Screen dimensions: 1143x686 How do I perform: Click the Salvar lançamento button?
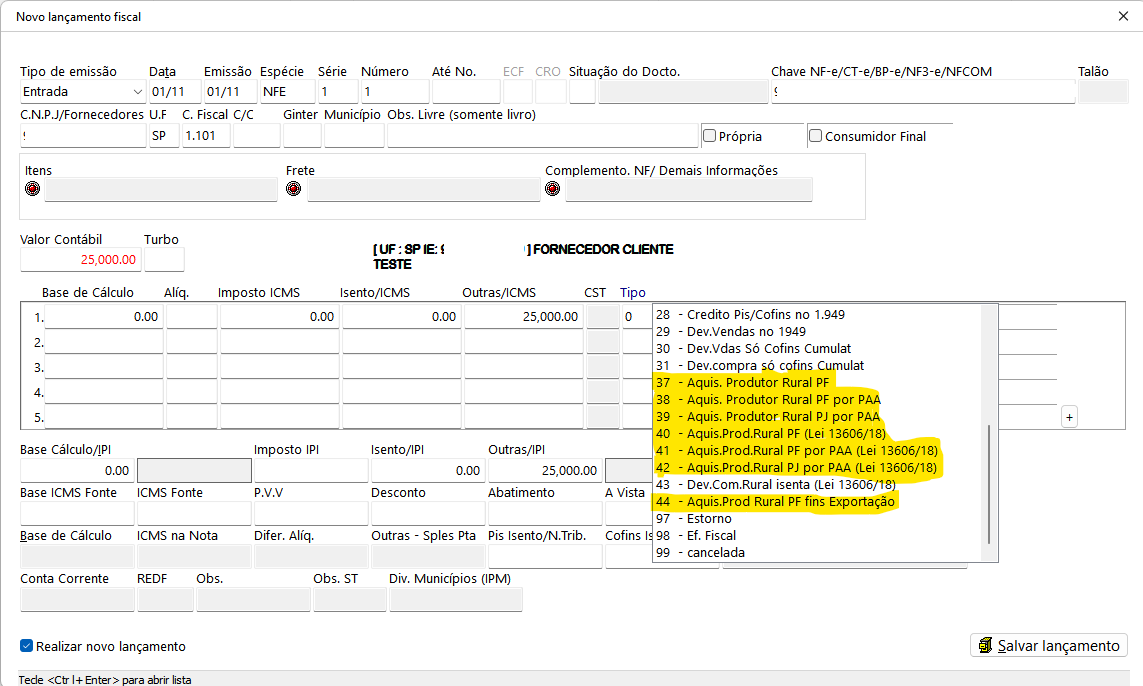click(x=1049, y=645)
